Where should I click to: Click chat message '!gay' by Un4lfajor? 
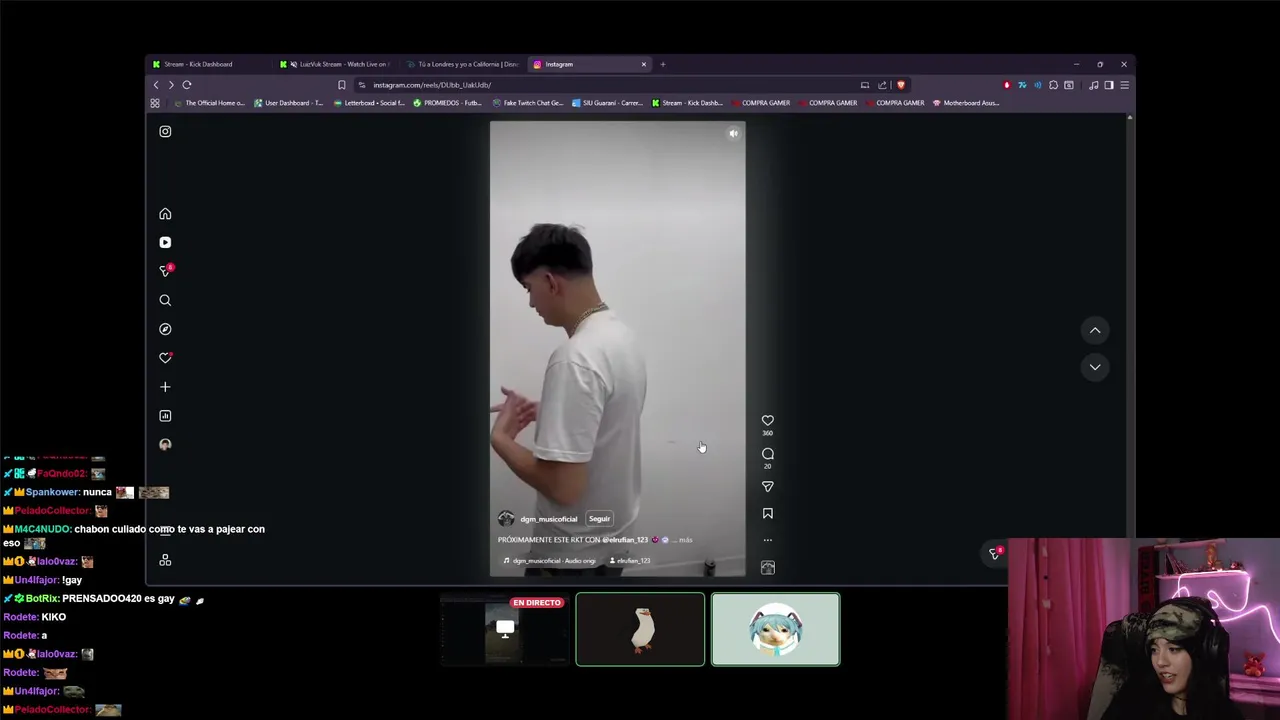pos(72,580)
